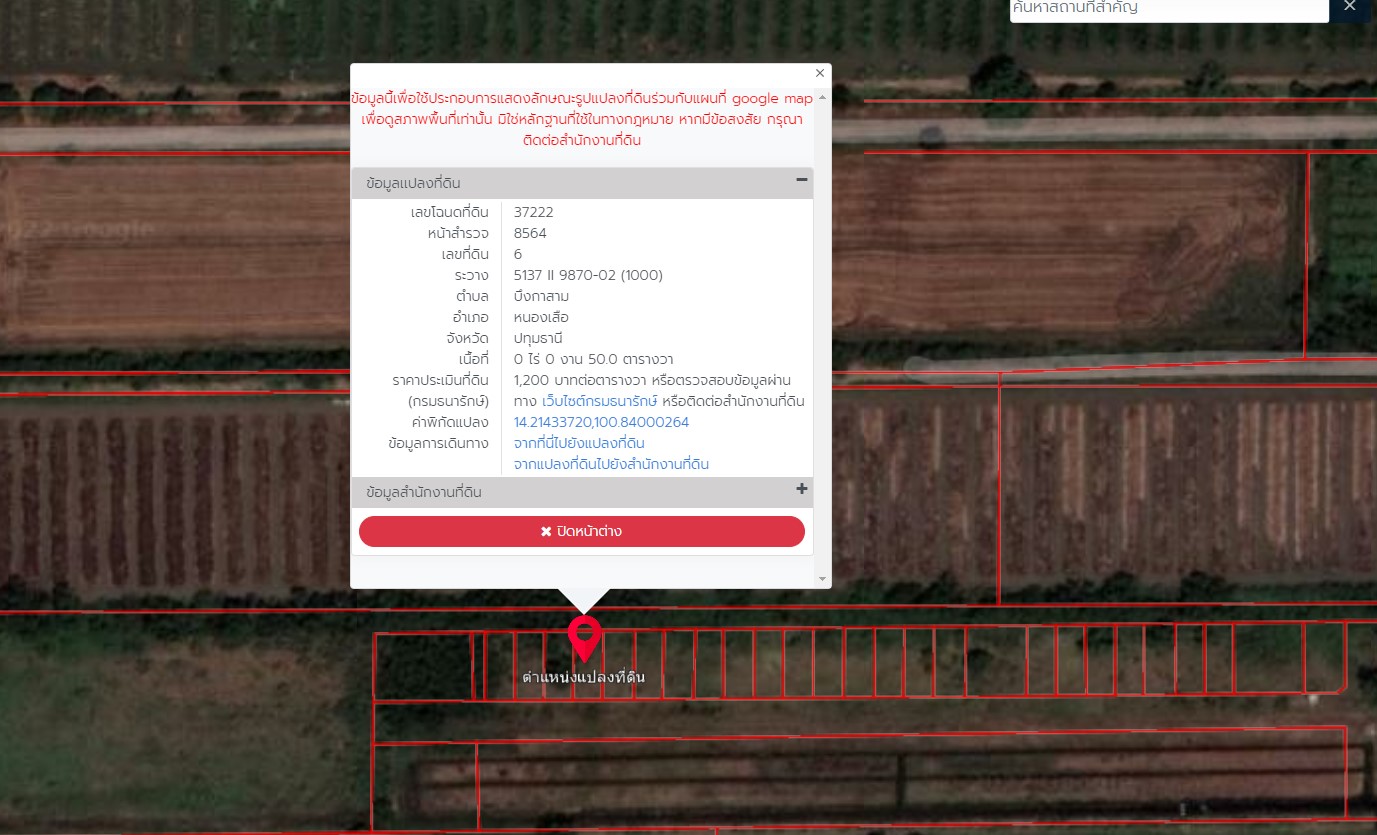Image resolution: width=1377 pixels, height=835 pixels.
Task: Clear the place search with the X icon
Action: pyautogui.click(x=1349, y=7)
